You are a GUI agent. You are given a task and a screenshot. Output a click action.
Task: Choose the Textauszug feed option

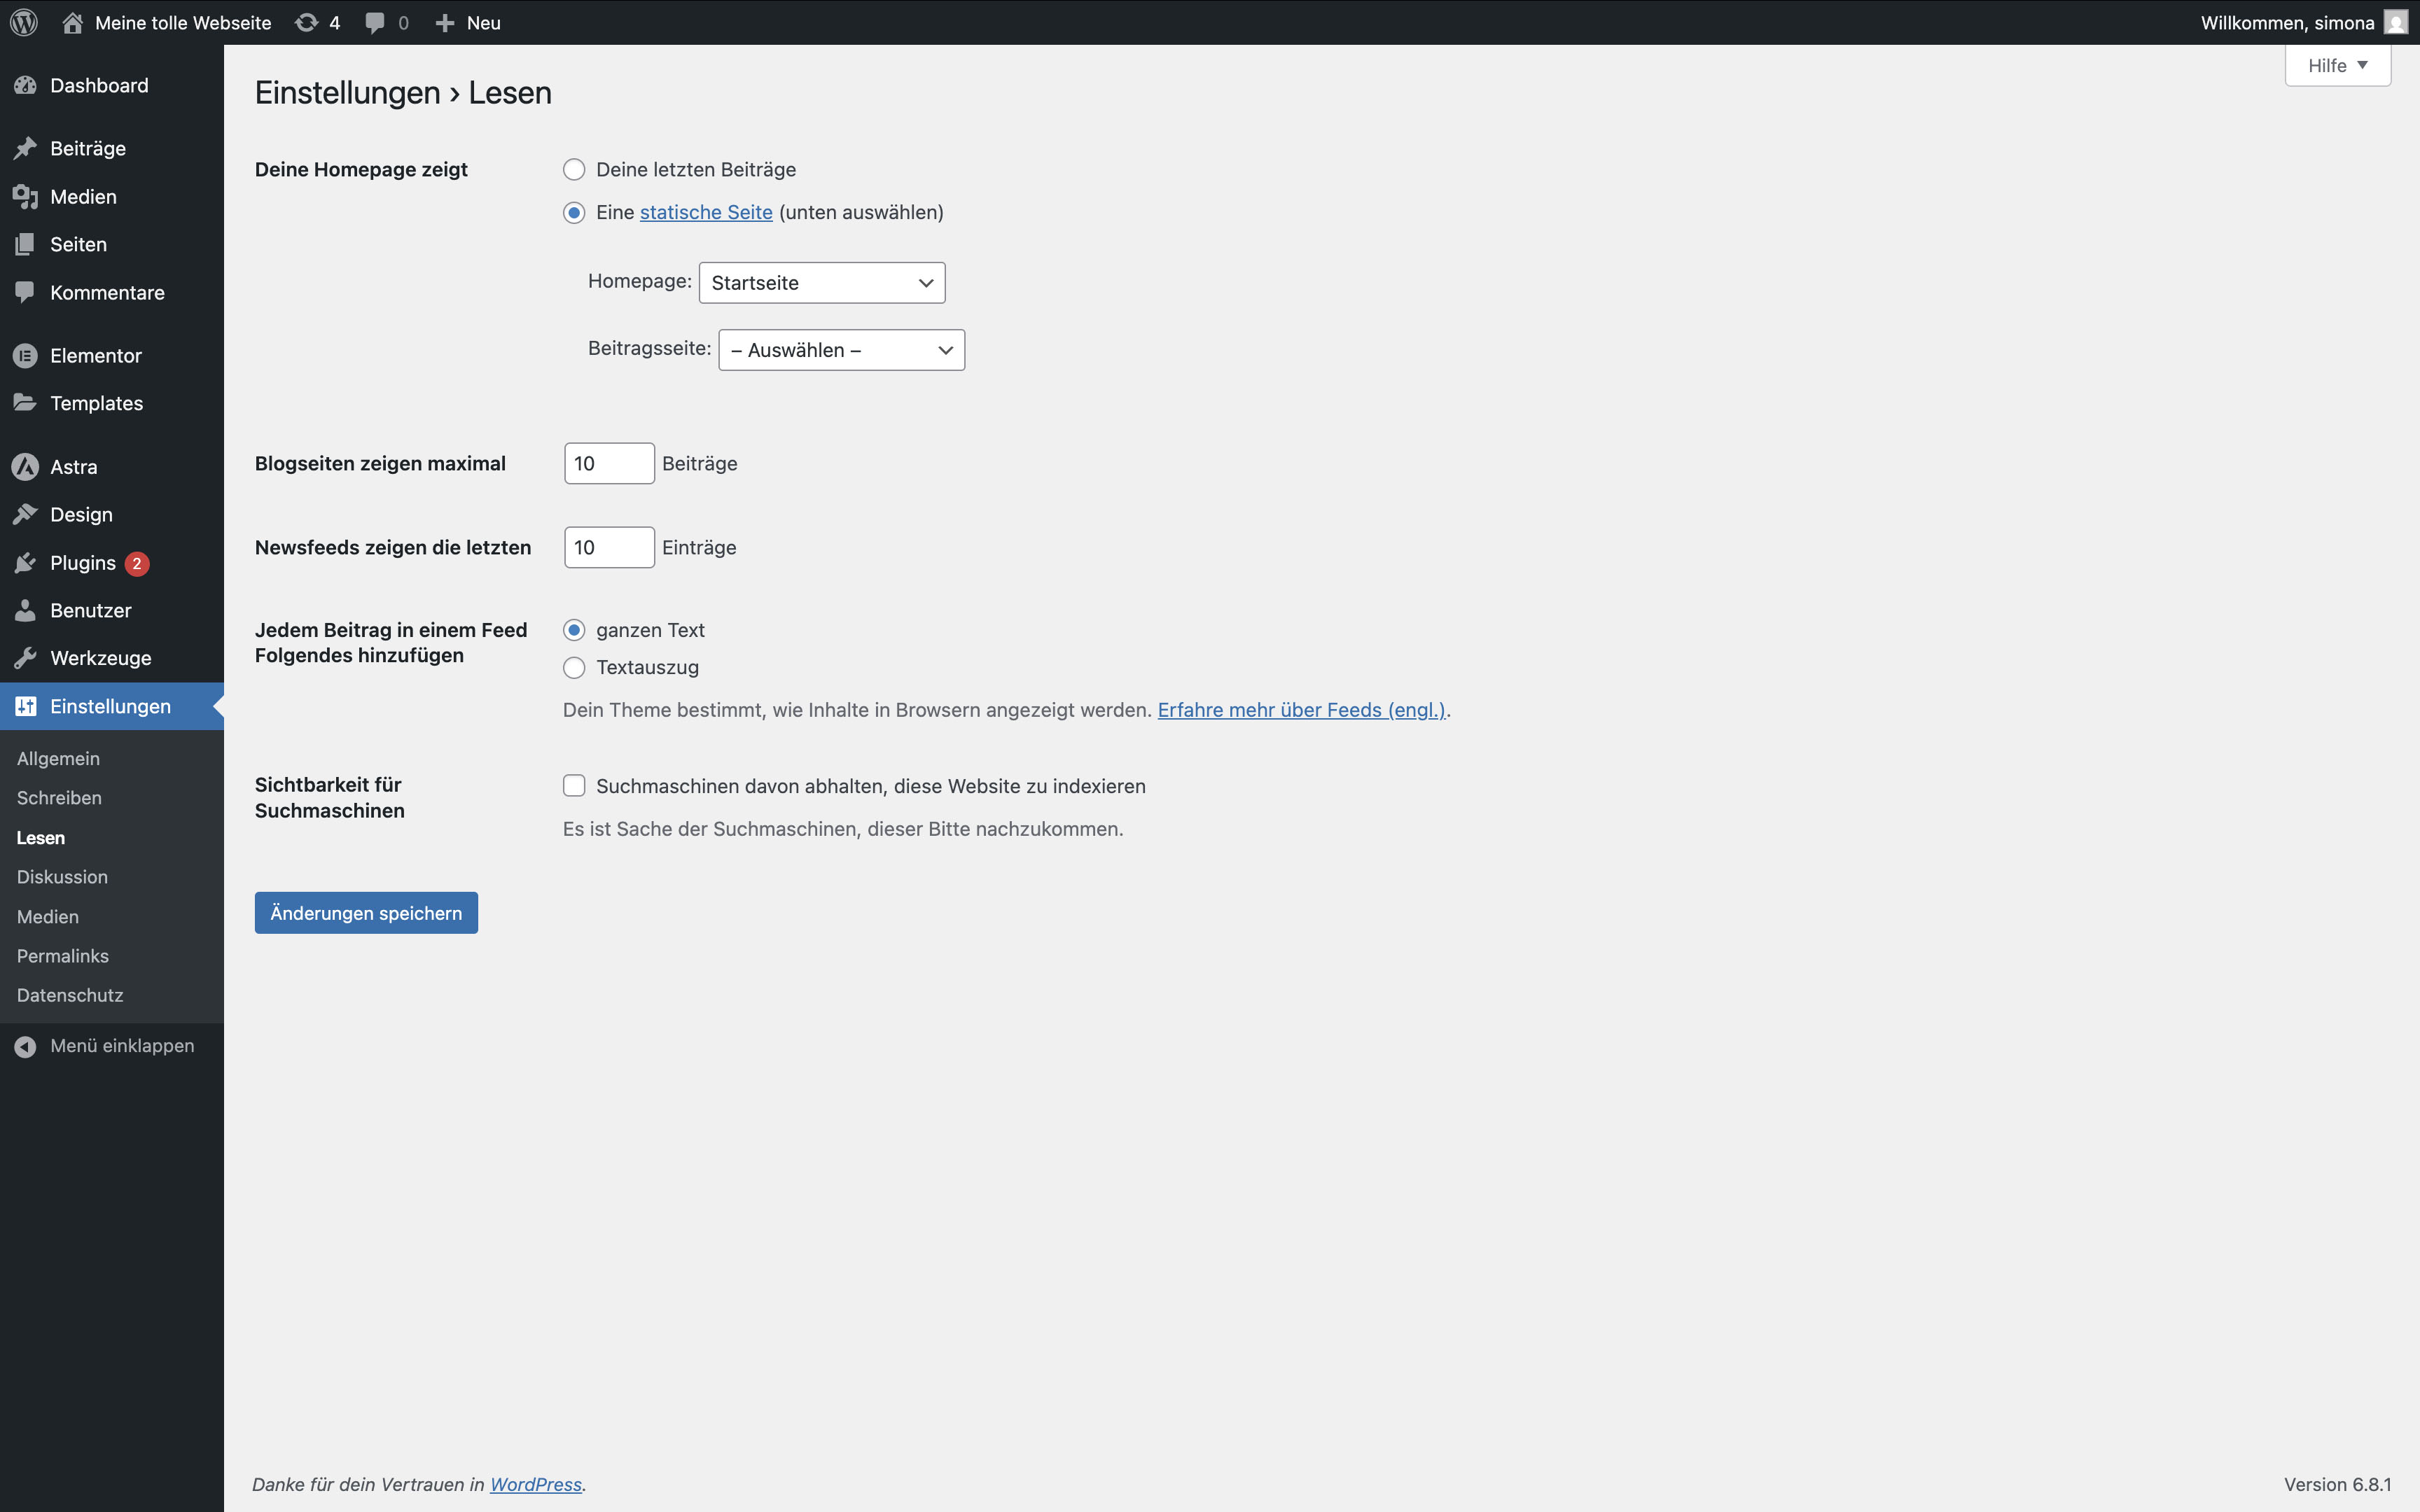574,668
